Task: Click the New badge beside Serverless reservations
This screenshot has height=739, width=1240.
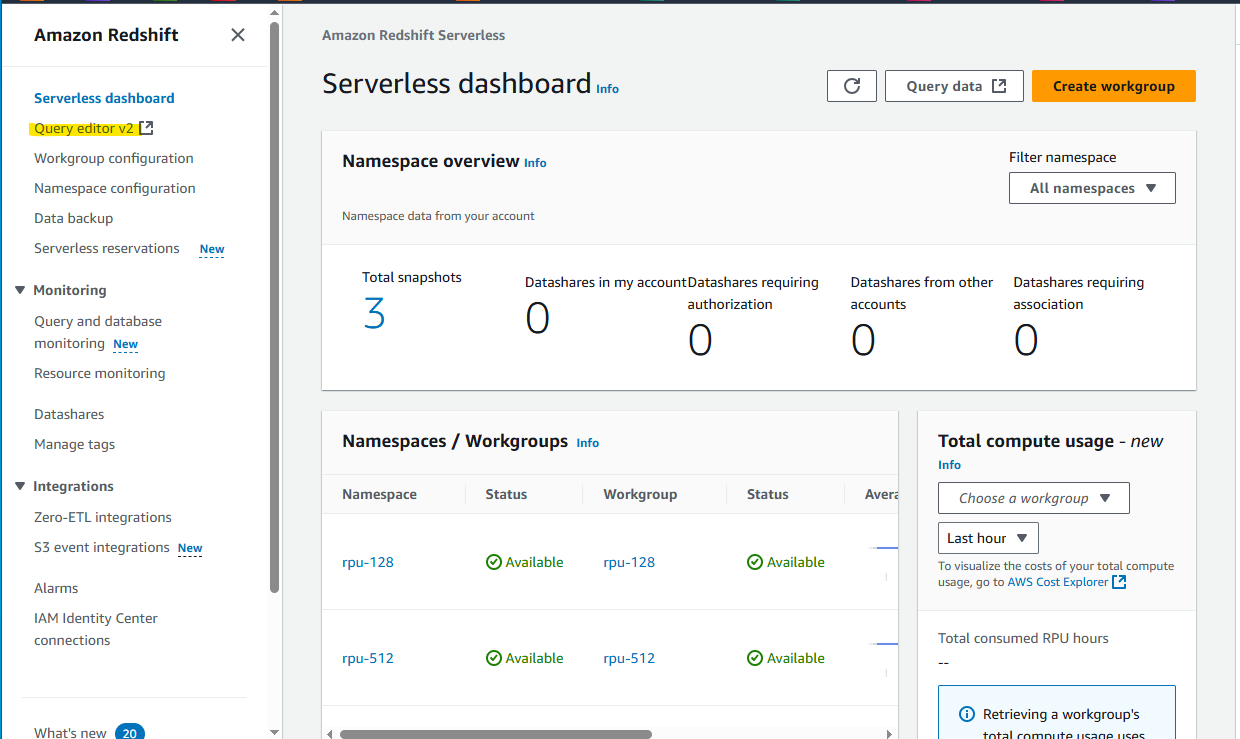Action: [x=212, y=249]
